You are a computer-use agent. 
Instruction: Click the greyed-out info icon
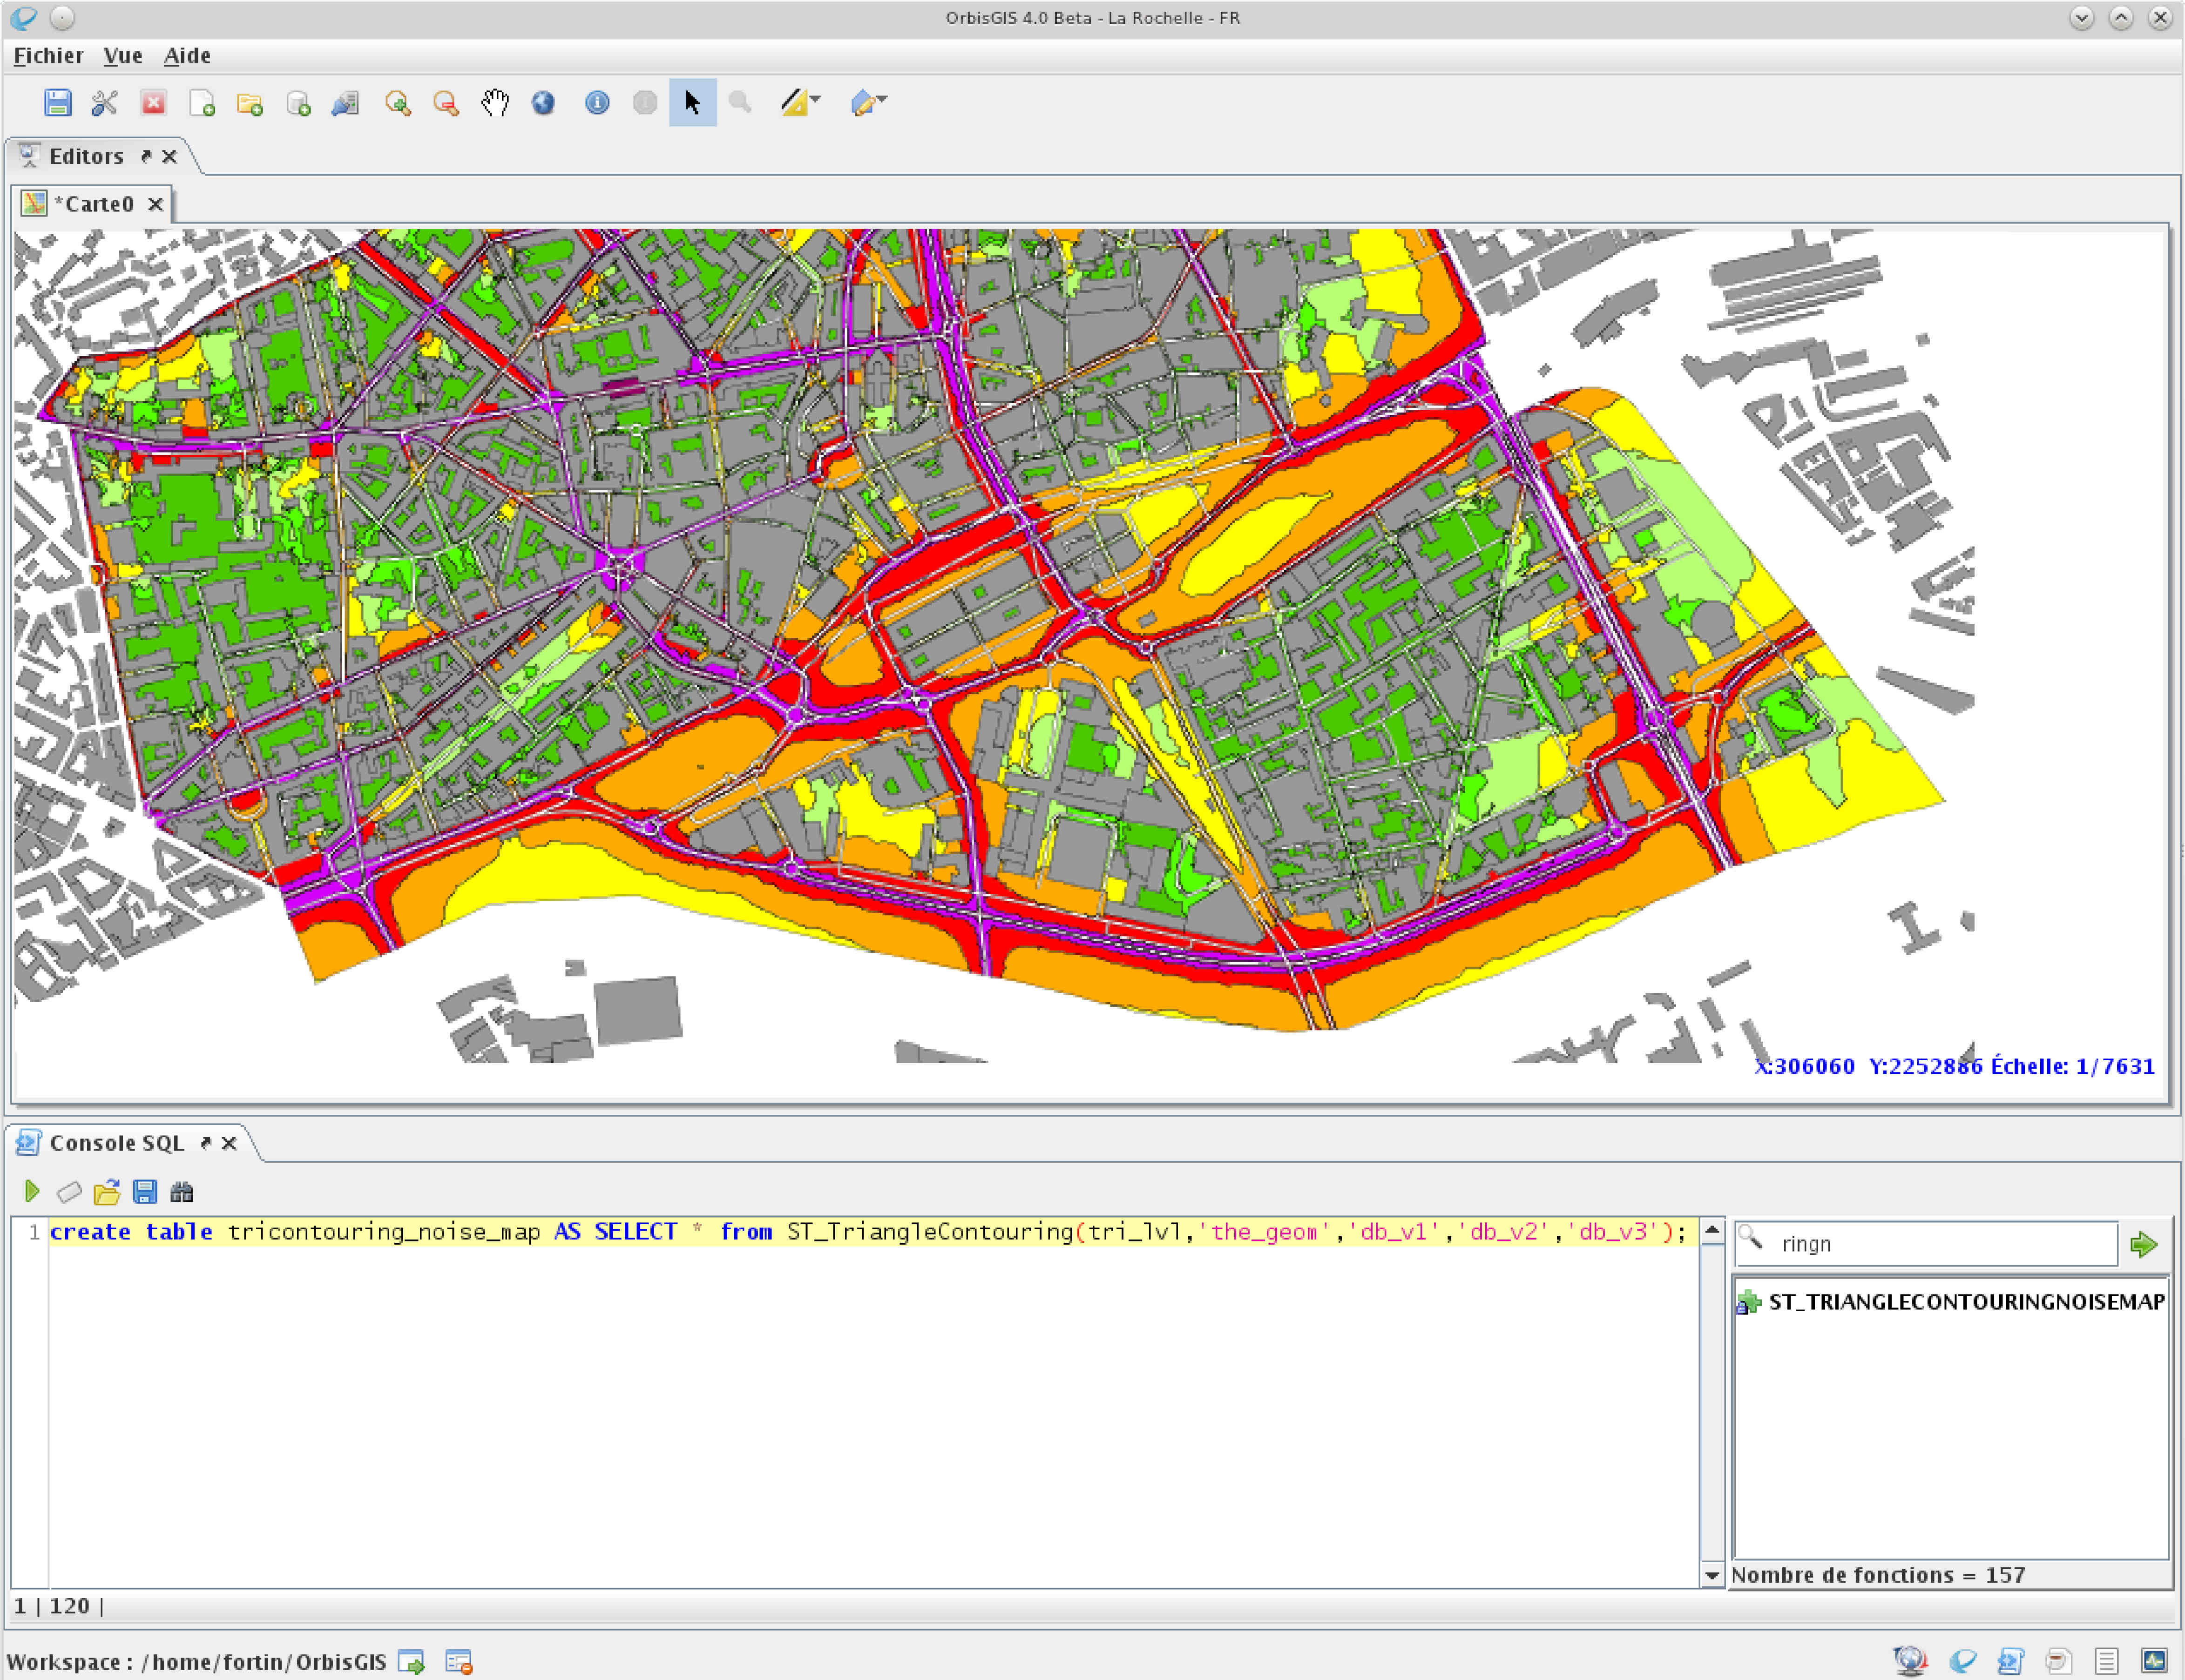(645, 102)
